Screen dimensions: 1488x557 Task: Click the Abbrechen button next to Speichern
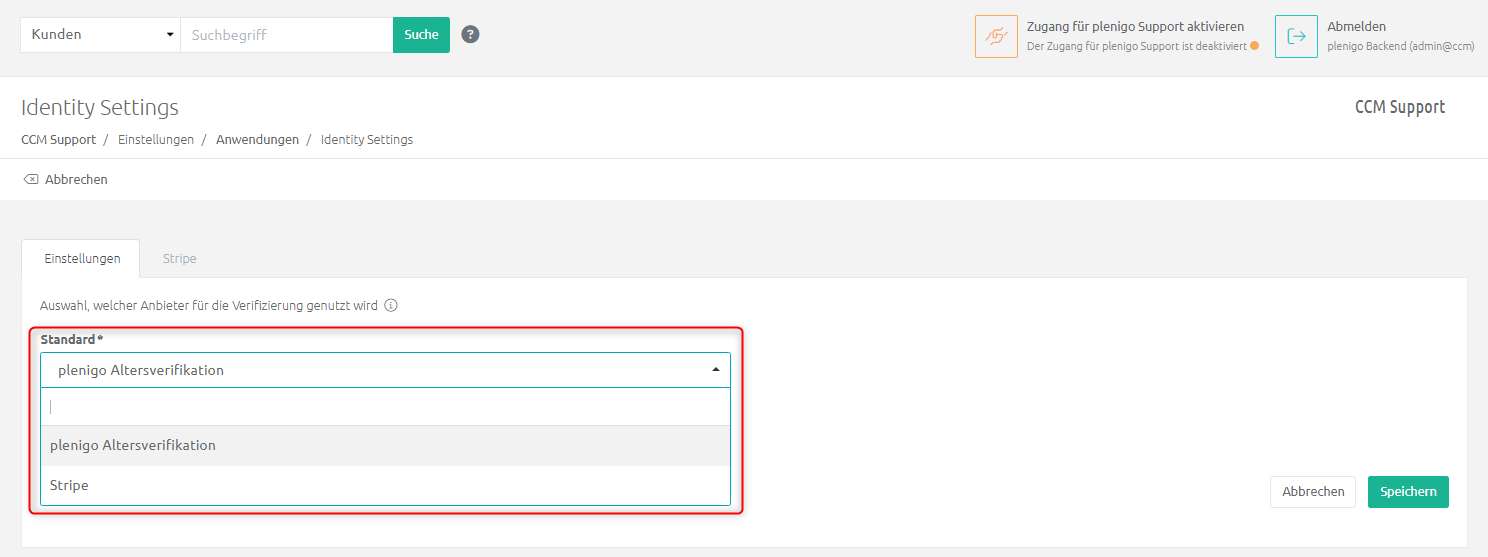coord(1313,492)
